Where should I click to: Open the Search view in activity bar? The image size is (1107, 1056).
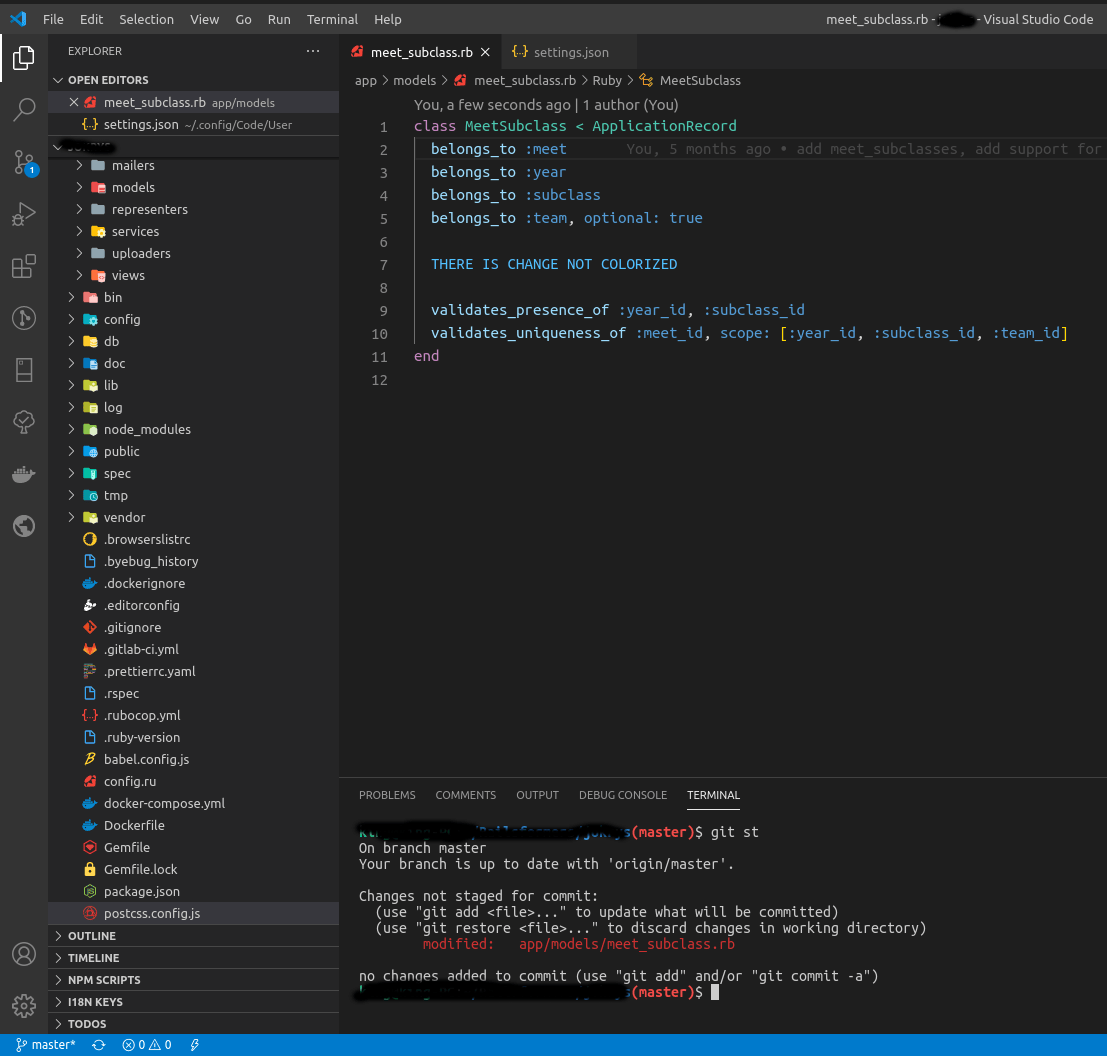(23, 109)
